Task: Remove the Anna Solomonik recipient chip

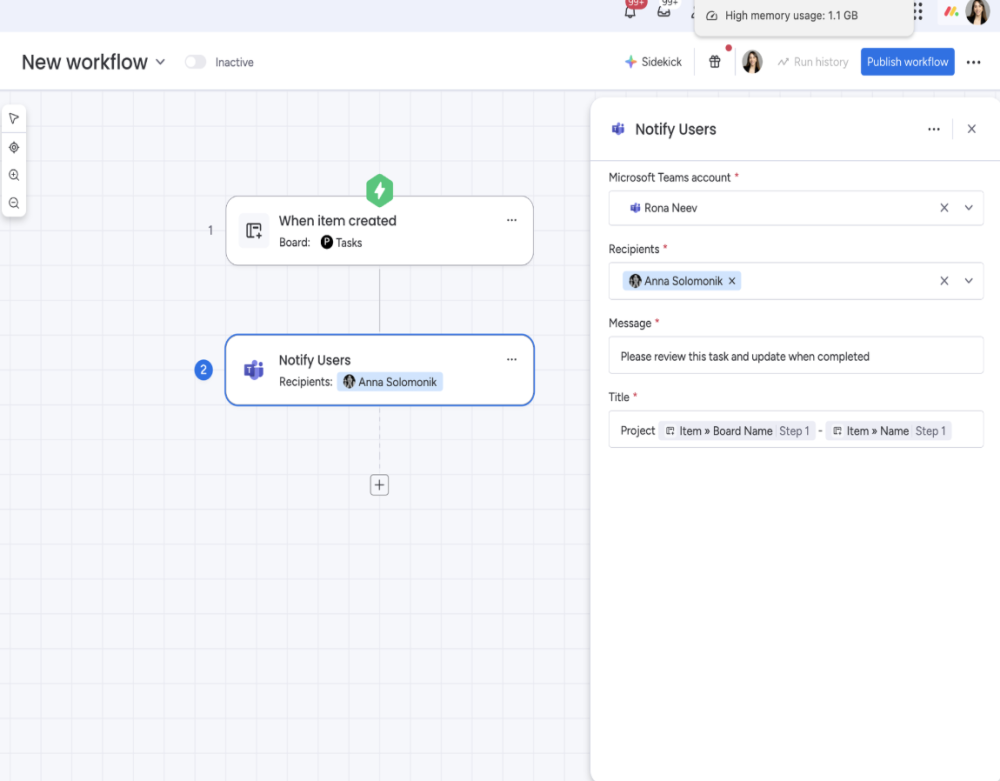Action: pyautogui.click(x=732, y=281)
